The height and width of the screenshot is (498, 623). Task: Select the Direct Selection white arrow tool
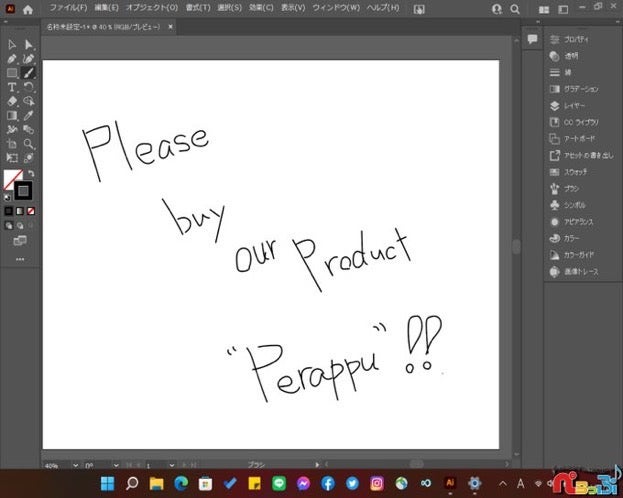[29, 45]
